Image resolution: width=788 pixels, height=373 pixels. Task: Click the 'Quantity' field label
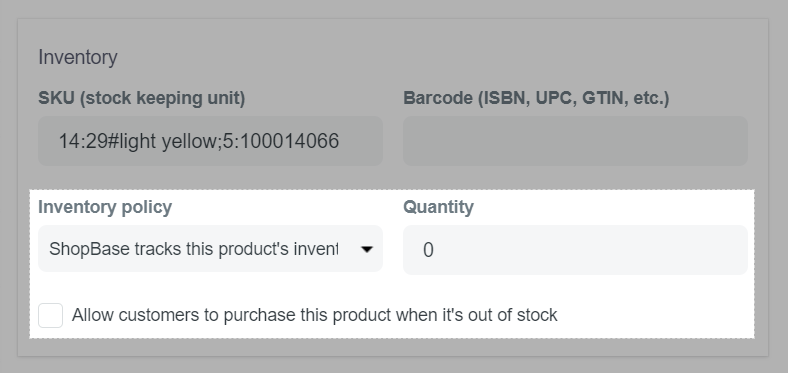pos(438,207)
